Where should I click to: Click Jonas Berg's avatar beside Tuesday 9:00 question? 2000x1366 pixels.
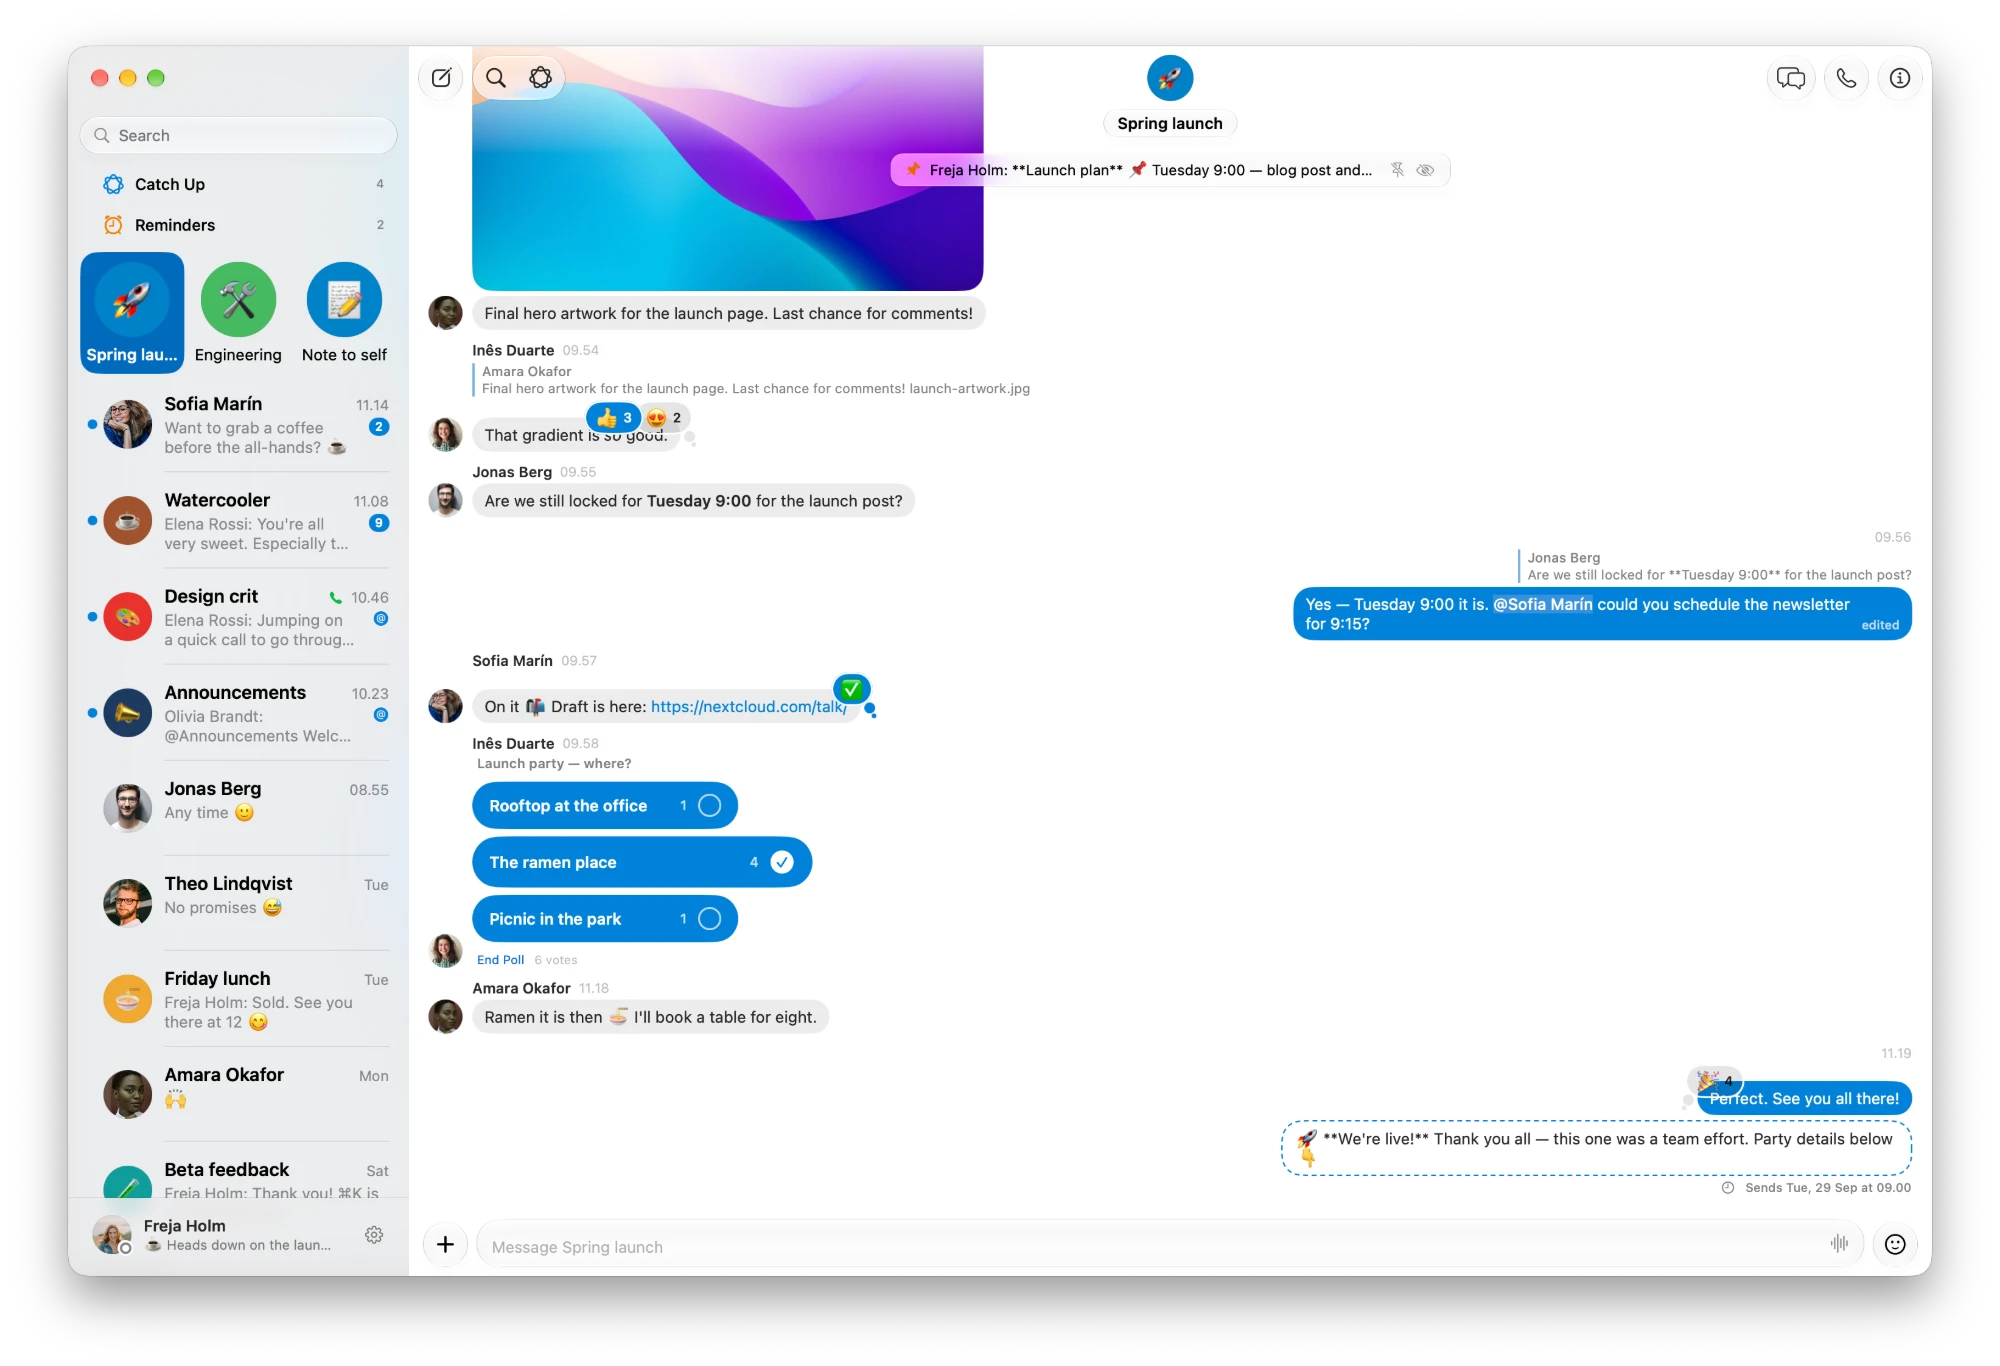(445, 499)
